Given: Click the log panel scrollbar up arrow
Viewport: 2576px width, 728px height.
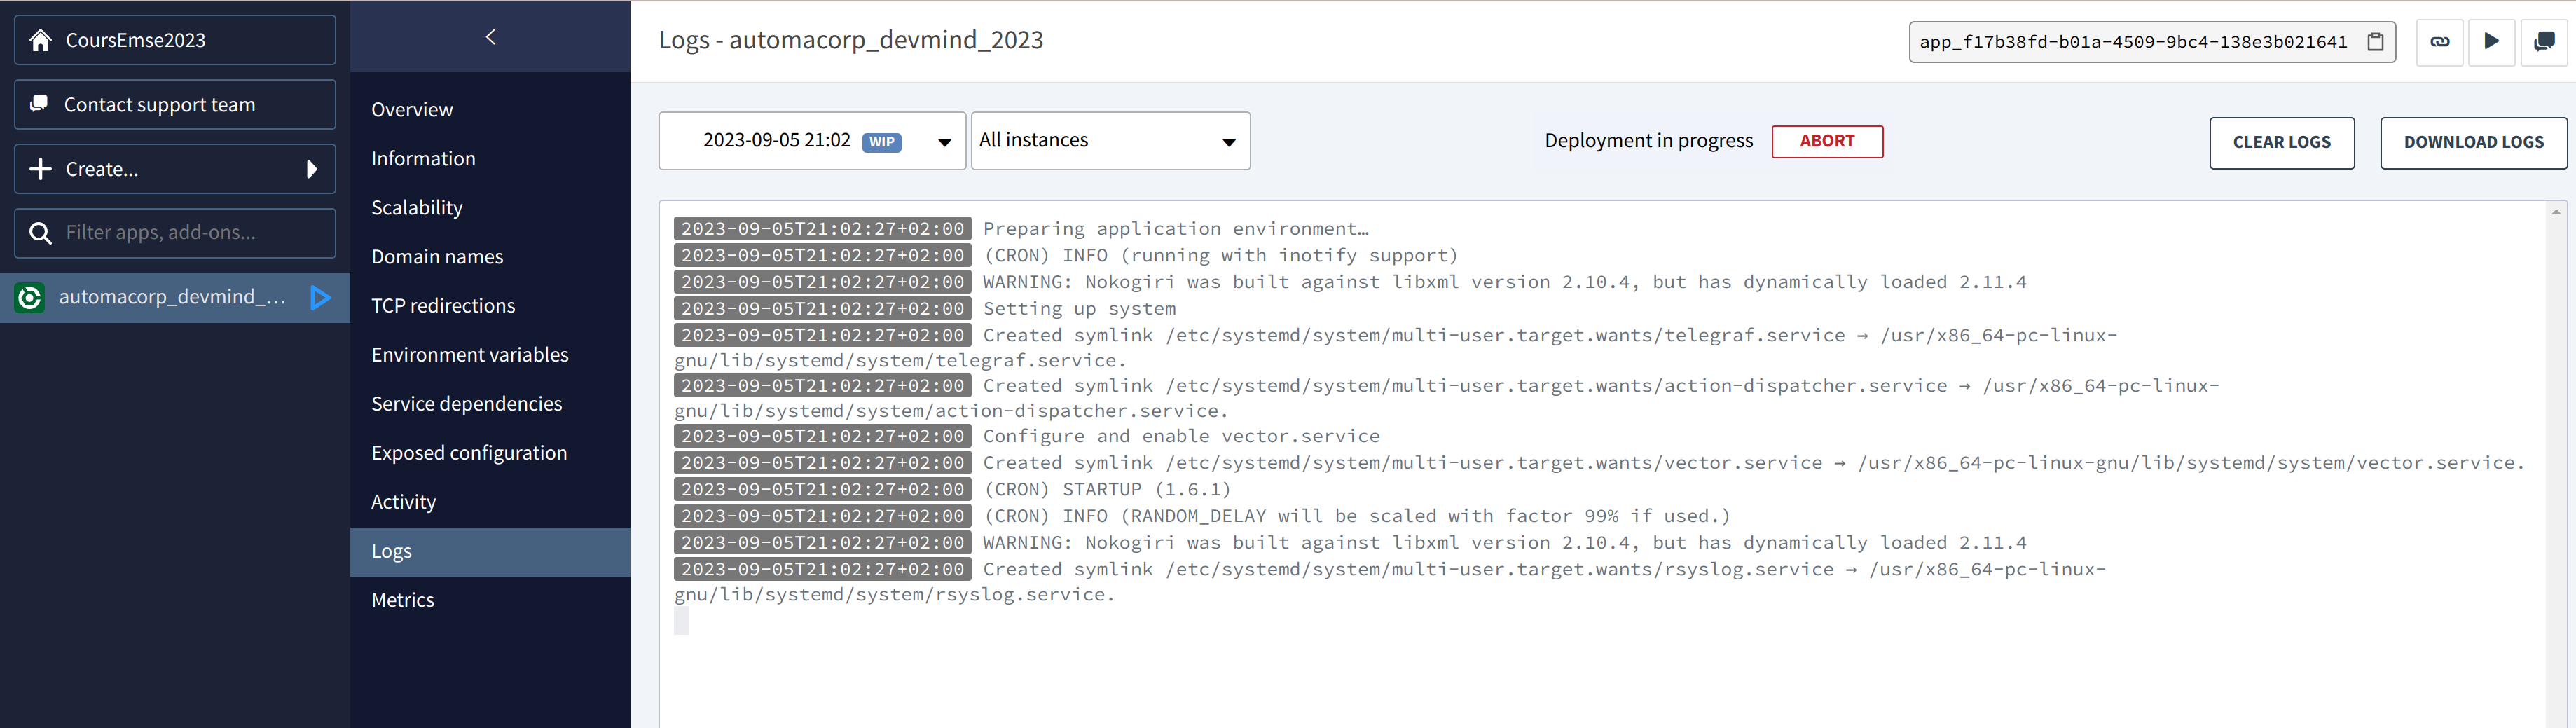Looking at the screenshot, I should coord(2555,212).
